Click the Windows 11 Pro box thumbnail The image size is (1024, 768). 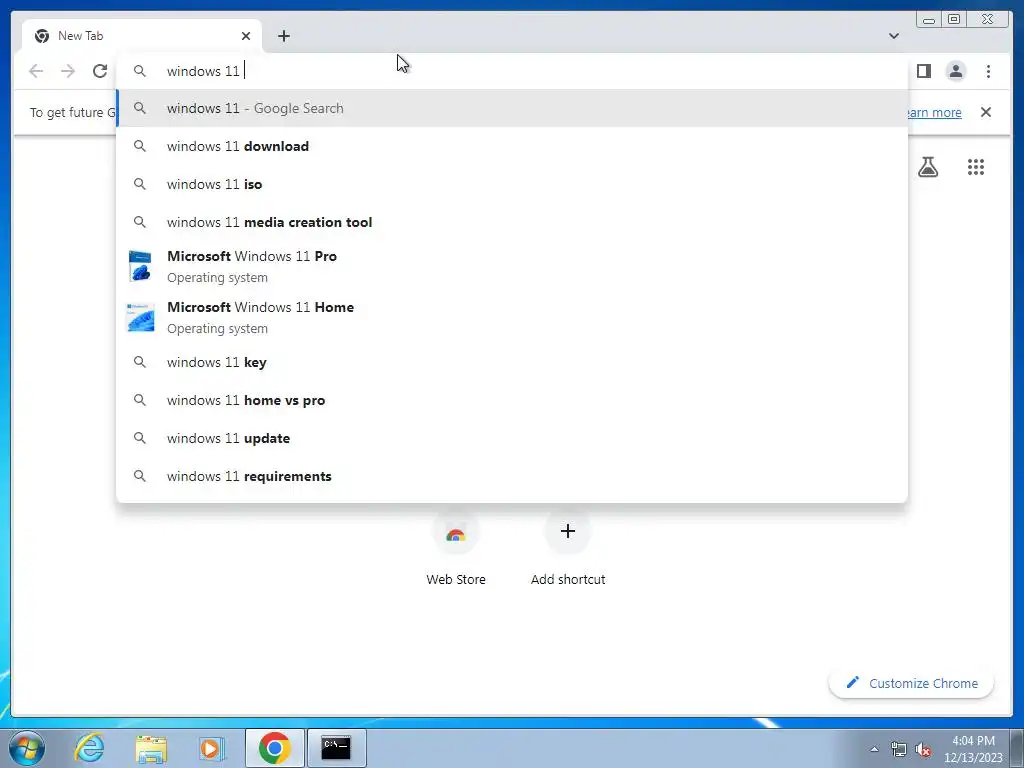click(x=140, y=266)
